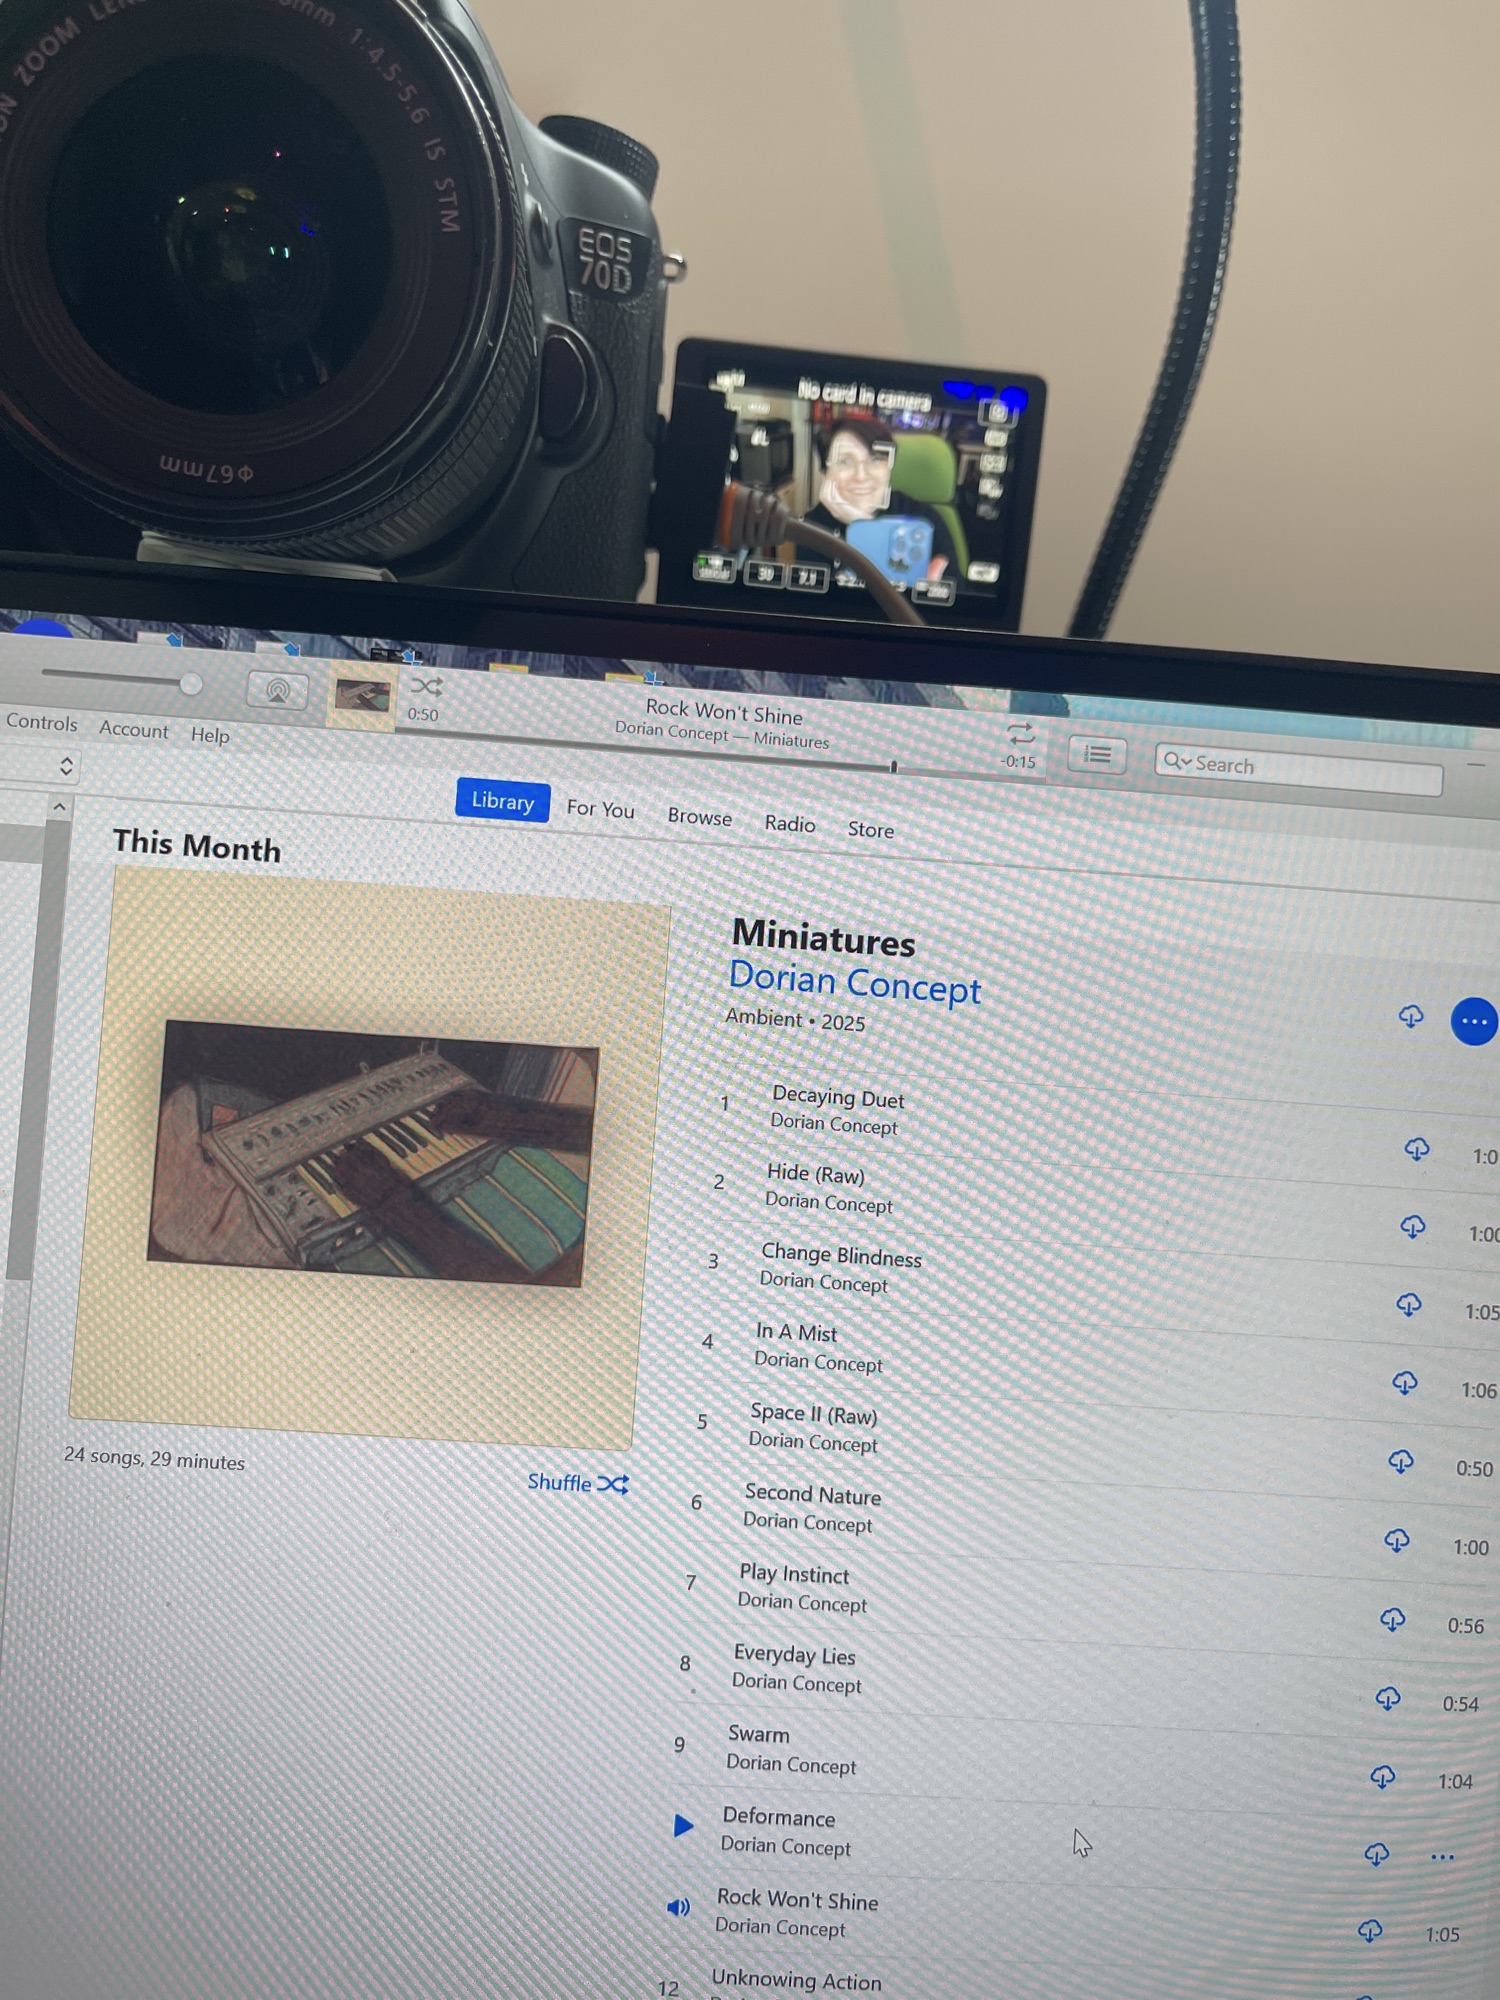Screen dimensions: 1500x2000
Task: Download the Swarm track from cloud
Action: click(1382, 1776)
